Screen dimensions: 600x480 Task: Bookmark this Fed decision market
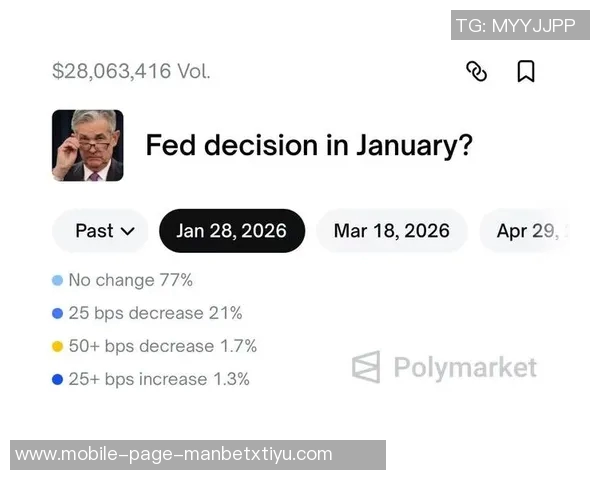pyautogui.click(x=526, y=71)
